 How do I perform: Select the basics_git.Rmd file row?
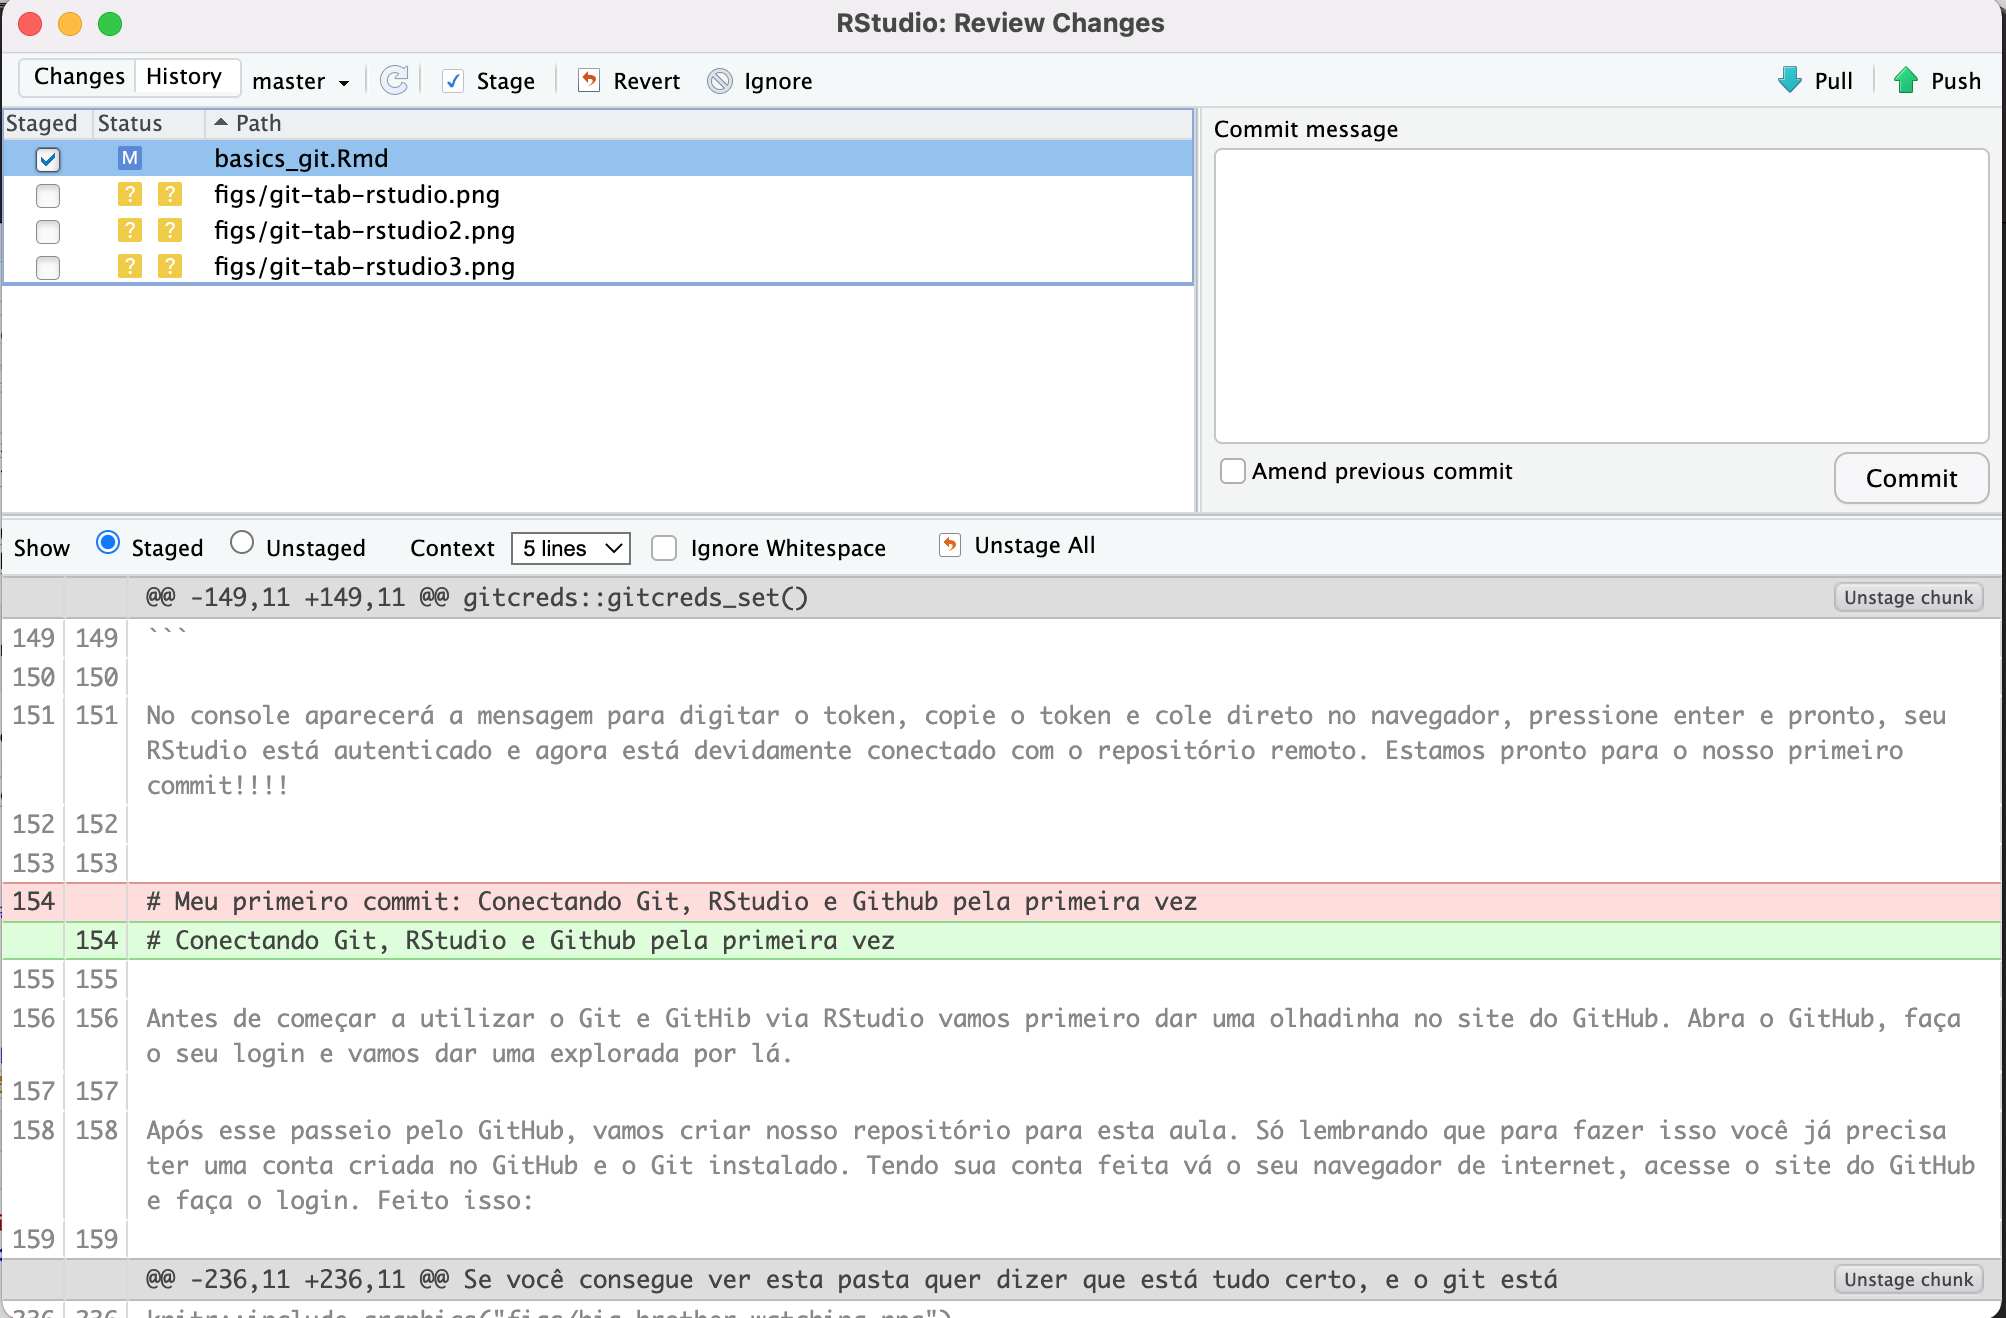click(598, 158)
